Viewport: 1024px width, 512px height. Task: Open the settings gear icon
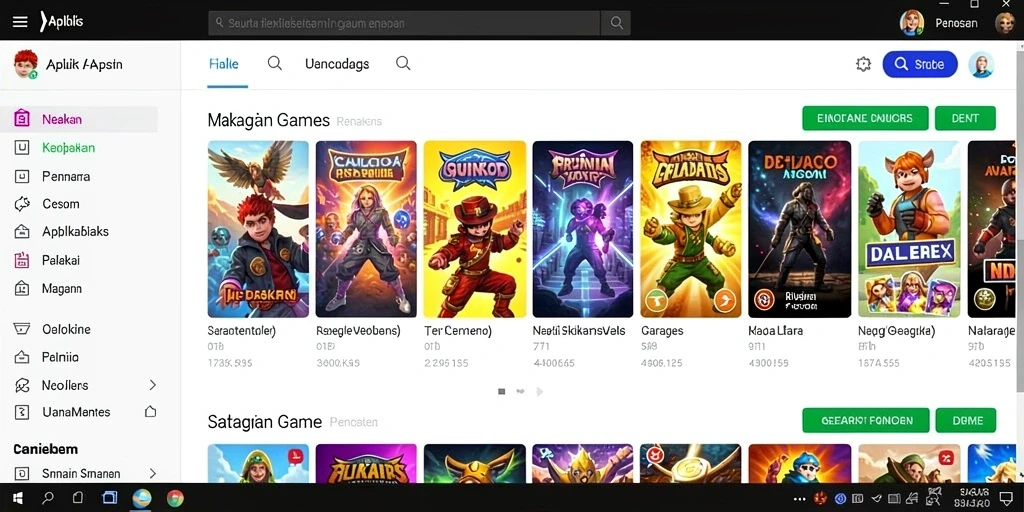(863, 64)
